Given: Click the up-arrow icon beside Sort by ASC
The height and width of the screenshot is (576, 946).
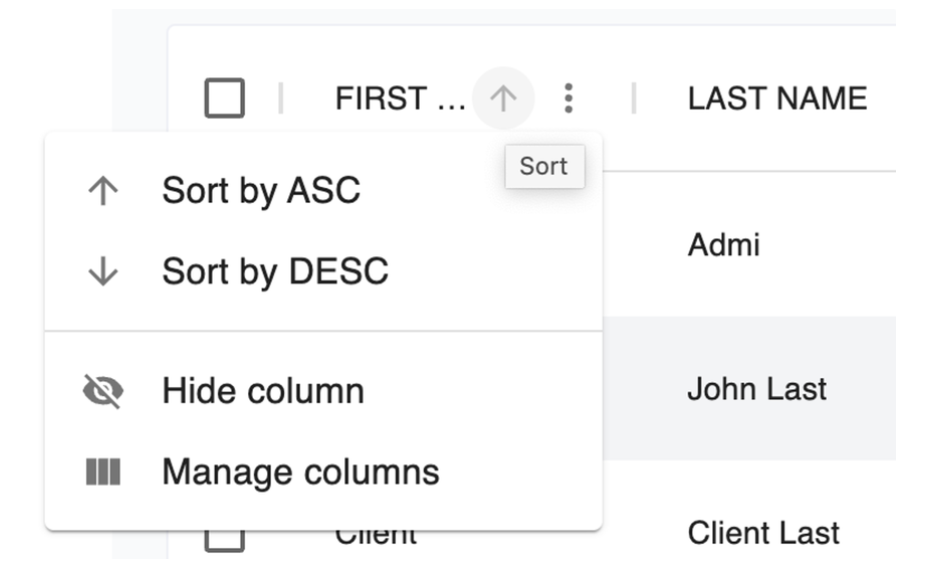Looking at the screenshot, I should [x=103, y=191].
